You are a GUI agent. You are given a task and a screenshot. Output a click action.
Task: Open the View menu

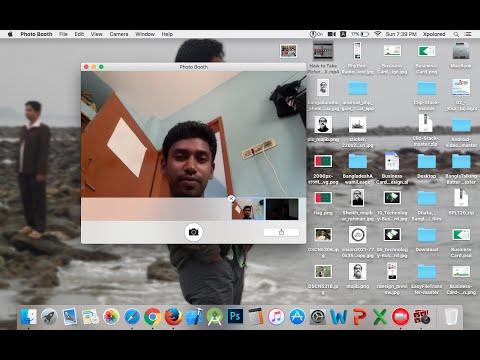tap(97, 34)
